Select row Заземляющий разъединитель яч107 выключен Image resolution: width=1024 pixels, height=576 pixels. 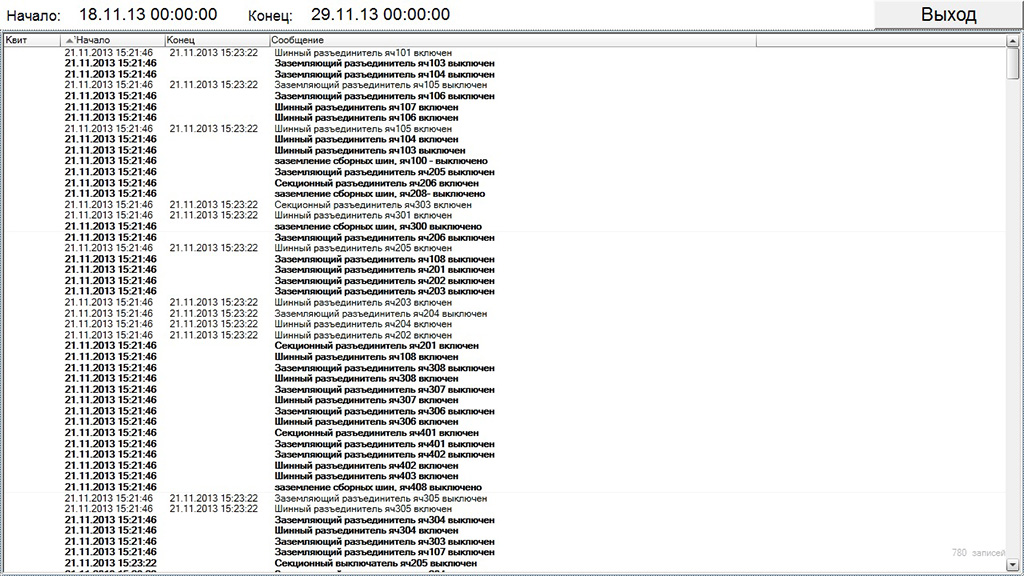pyautogui.click(x=504, y=552)
